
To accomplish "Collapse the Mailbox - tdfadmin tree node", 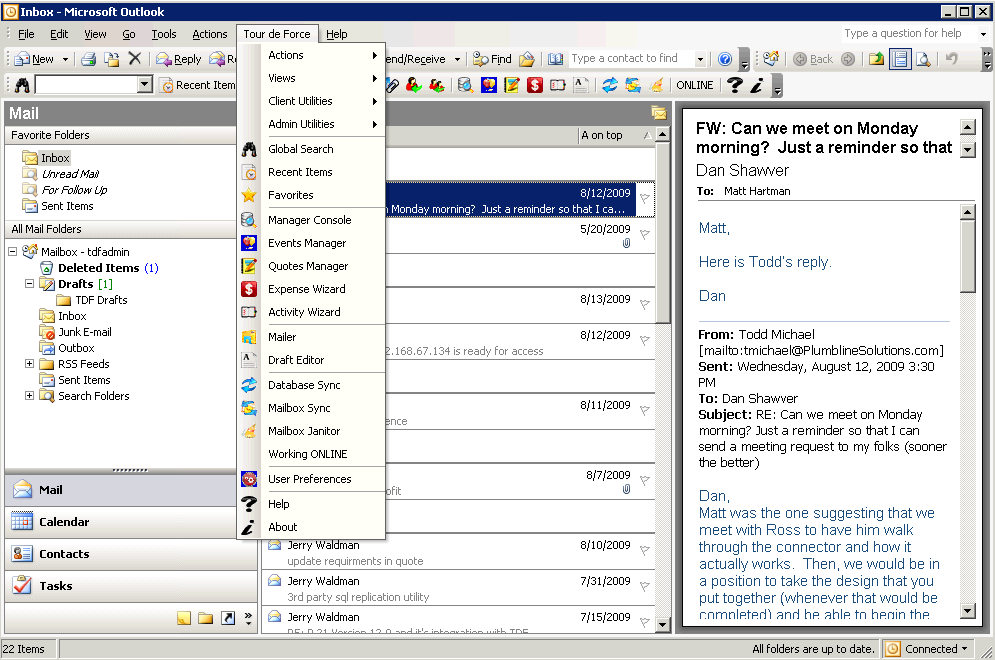I will pyautogui.click(x=13, y=252).
